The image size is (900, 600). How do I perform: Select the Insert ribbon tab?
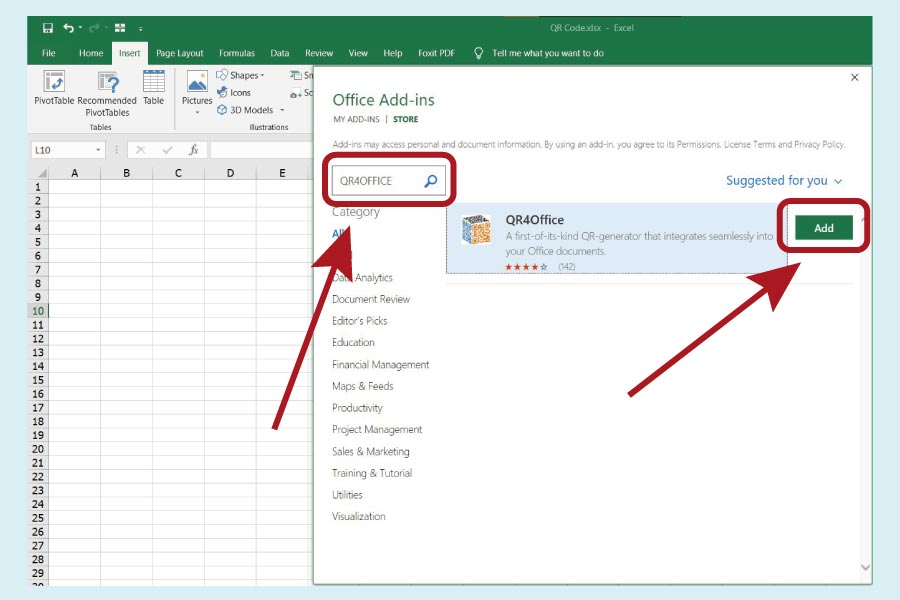tap(130, 53)
